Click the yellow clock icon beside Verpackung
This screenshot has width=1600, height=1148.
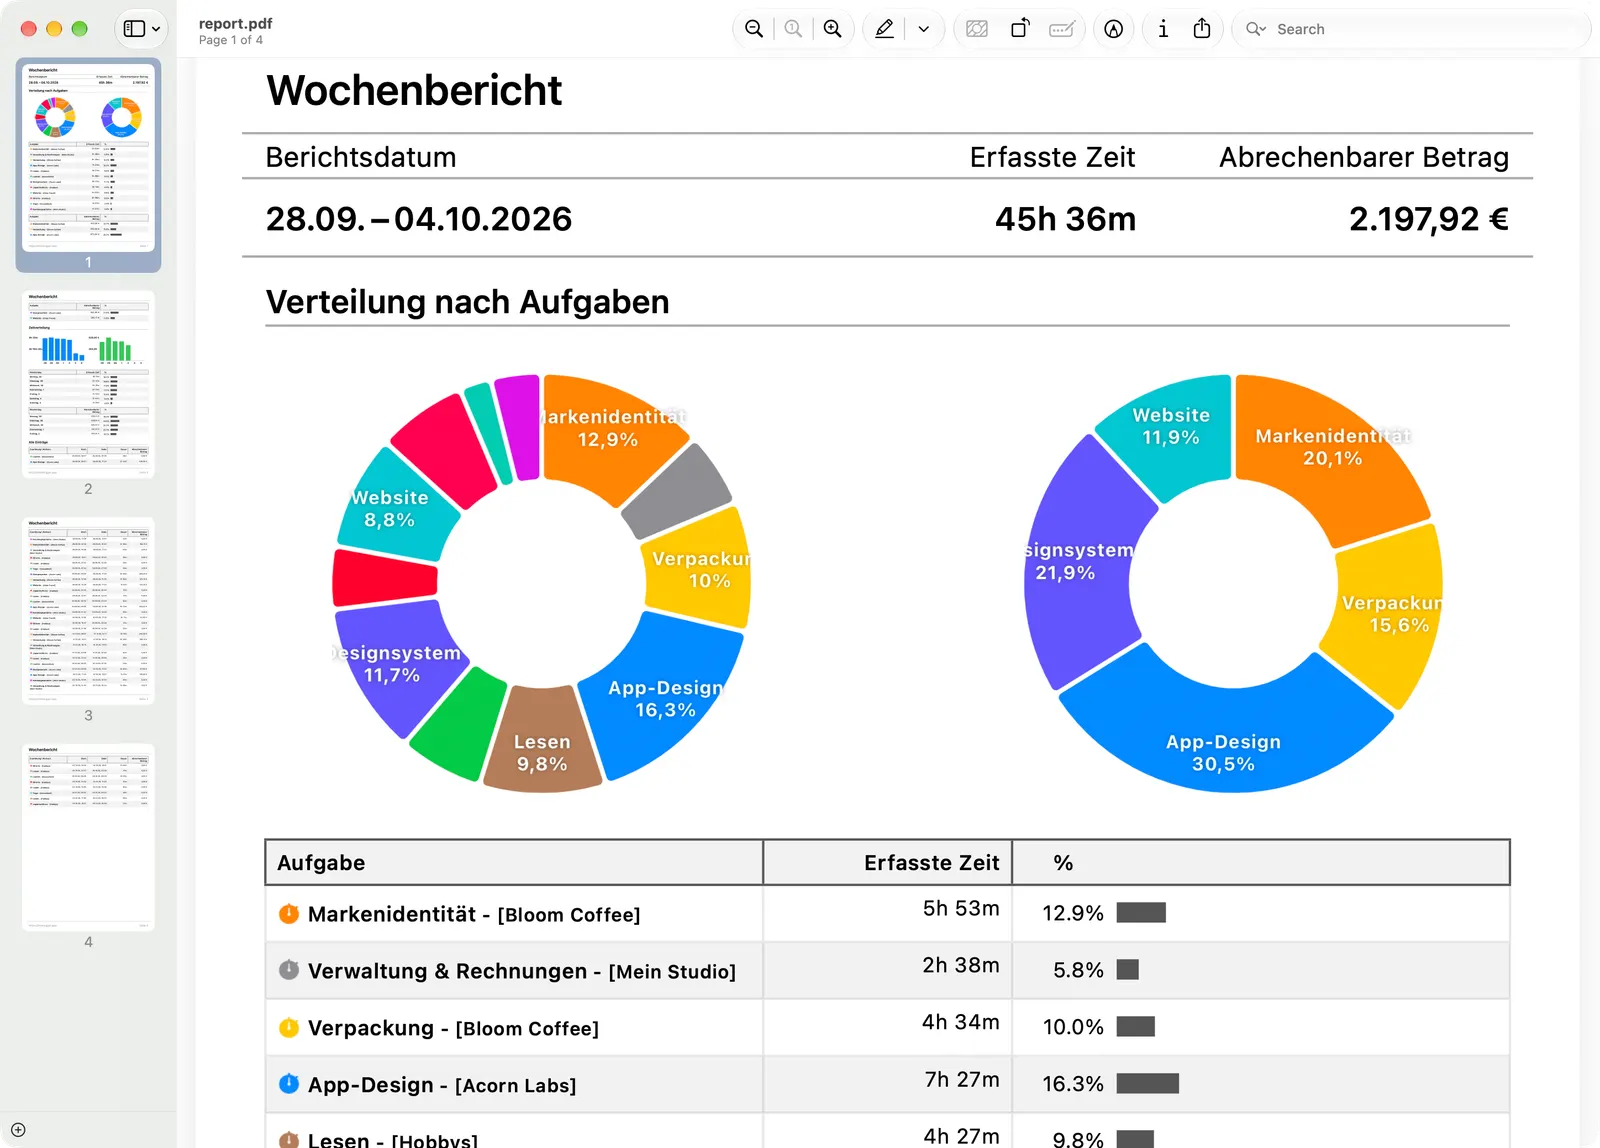click(289, 1027)
